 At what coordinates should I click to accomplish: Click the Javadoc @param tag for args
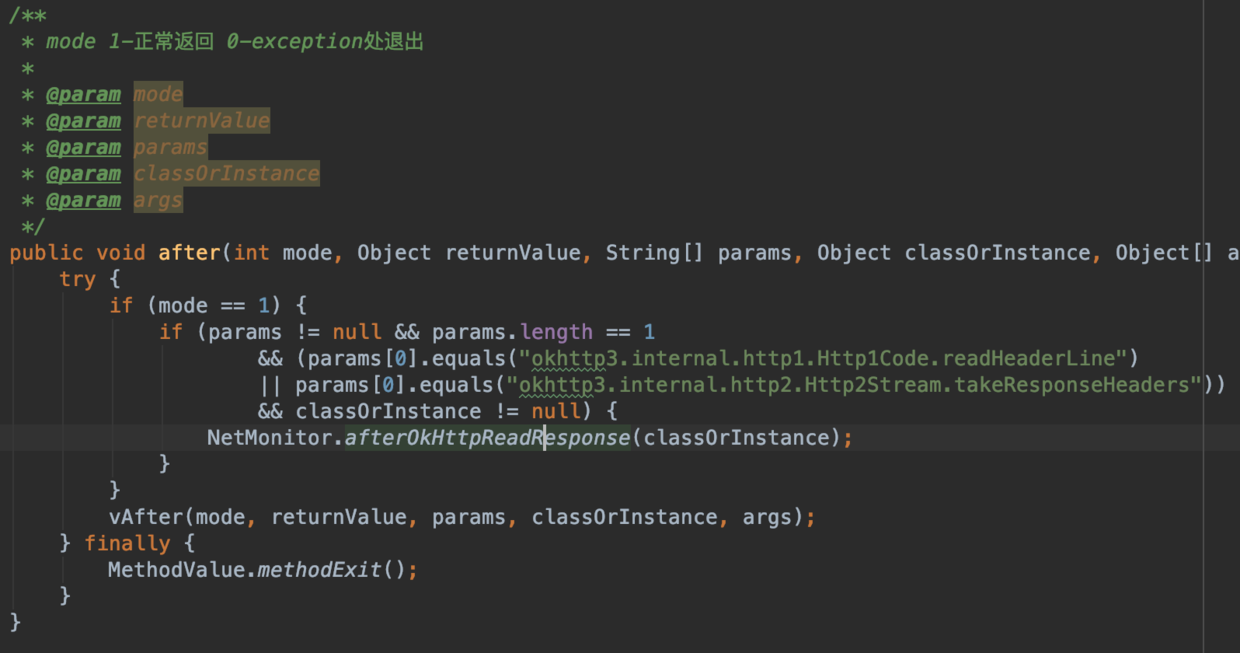pos(83,201)
